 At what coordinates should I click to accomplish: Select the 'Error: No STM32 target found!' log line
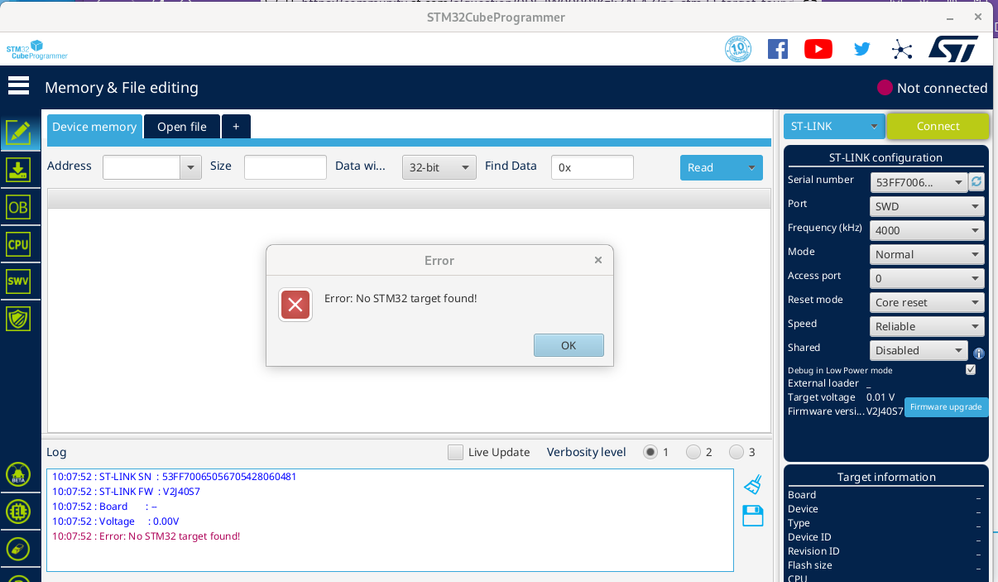[146, 536]
